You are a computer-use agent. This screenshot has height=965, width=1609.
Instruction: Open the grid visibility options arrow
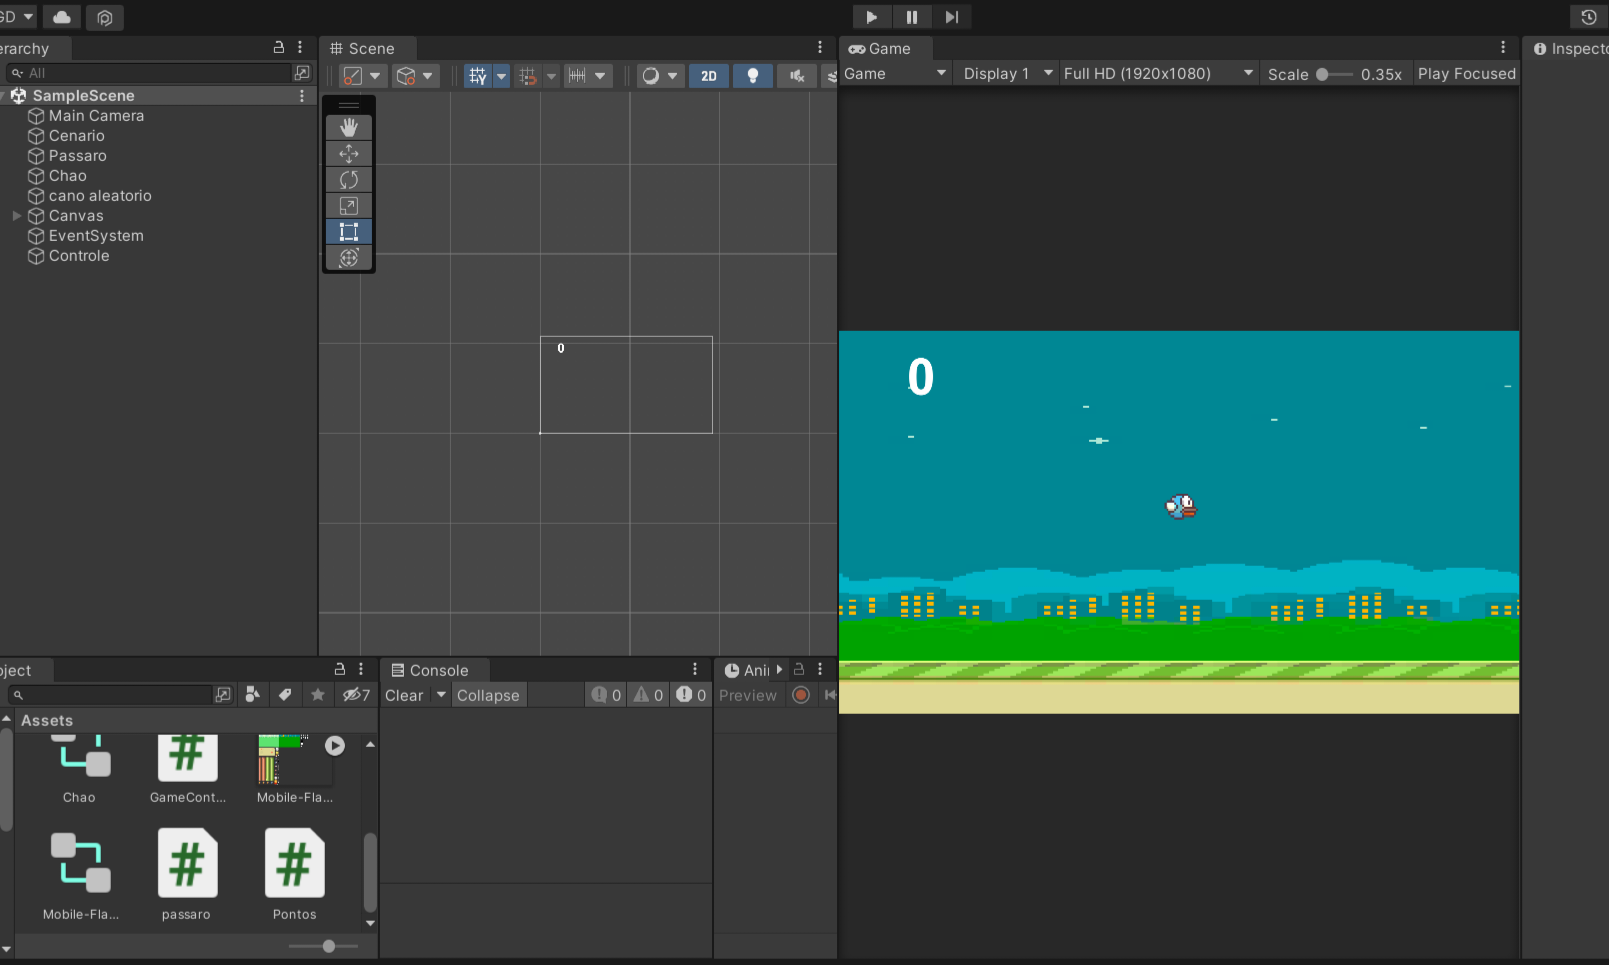click(x=501, y=76)
